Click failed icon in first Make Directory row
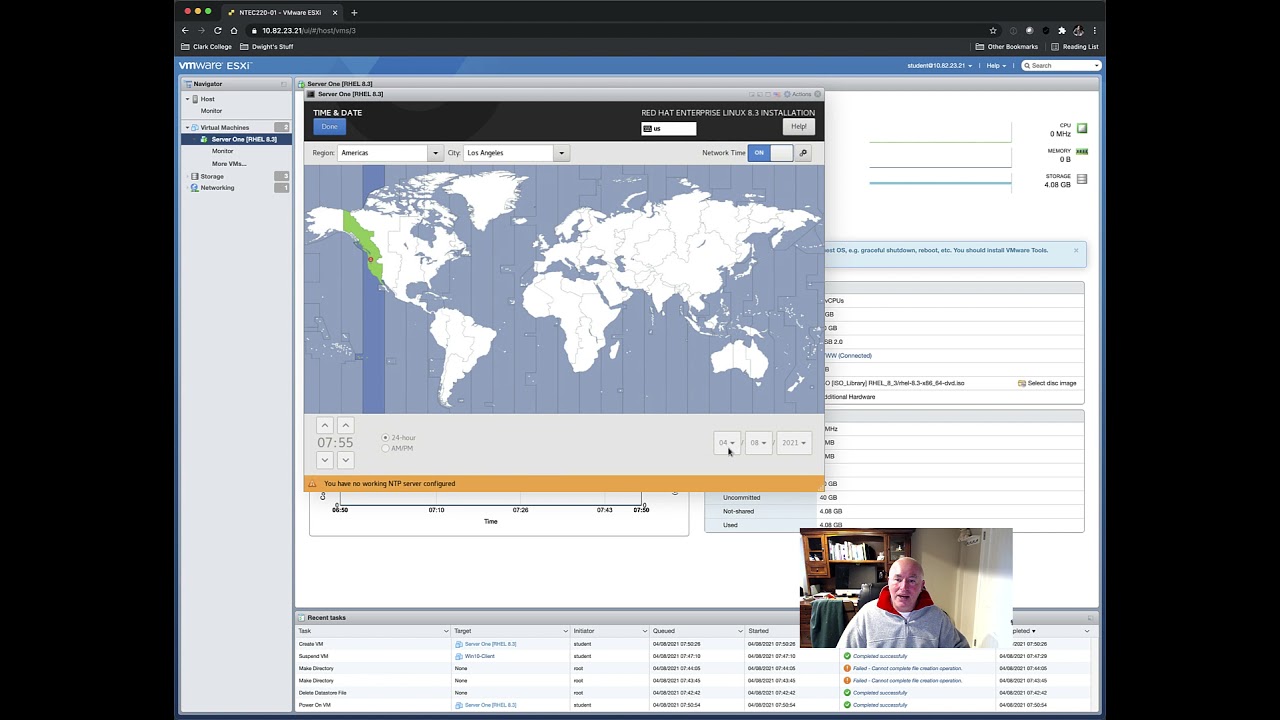 pyautogui.click(x=847, y=668)
